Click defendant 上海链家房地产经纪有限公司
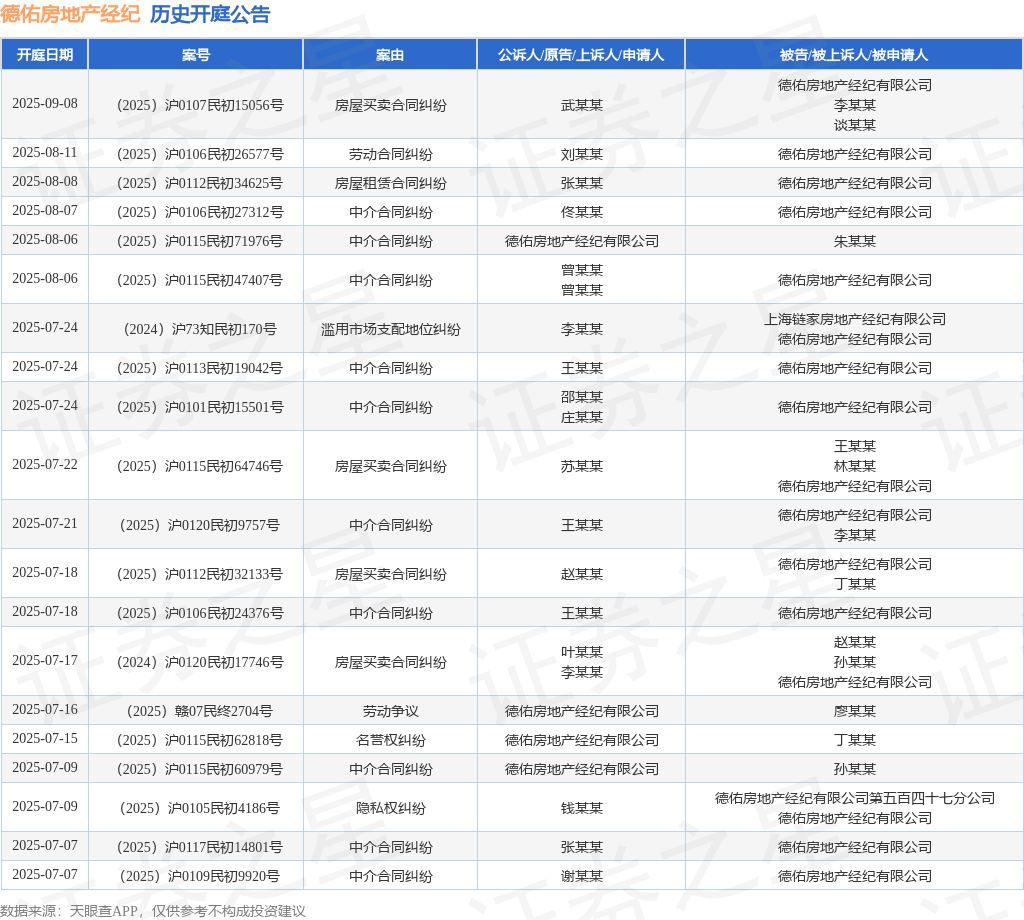 854,319
